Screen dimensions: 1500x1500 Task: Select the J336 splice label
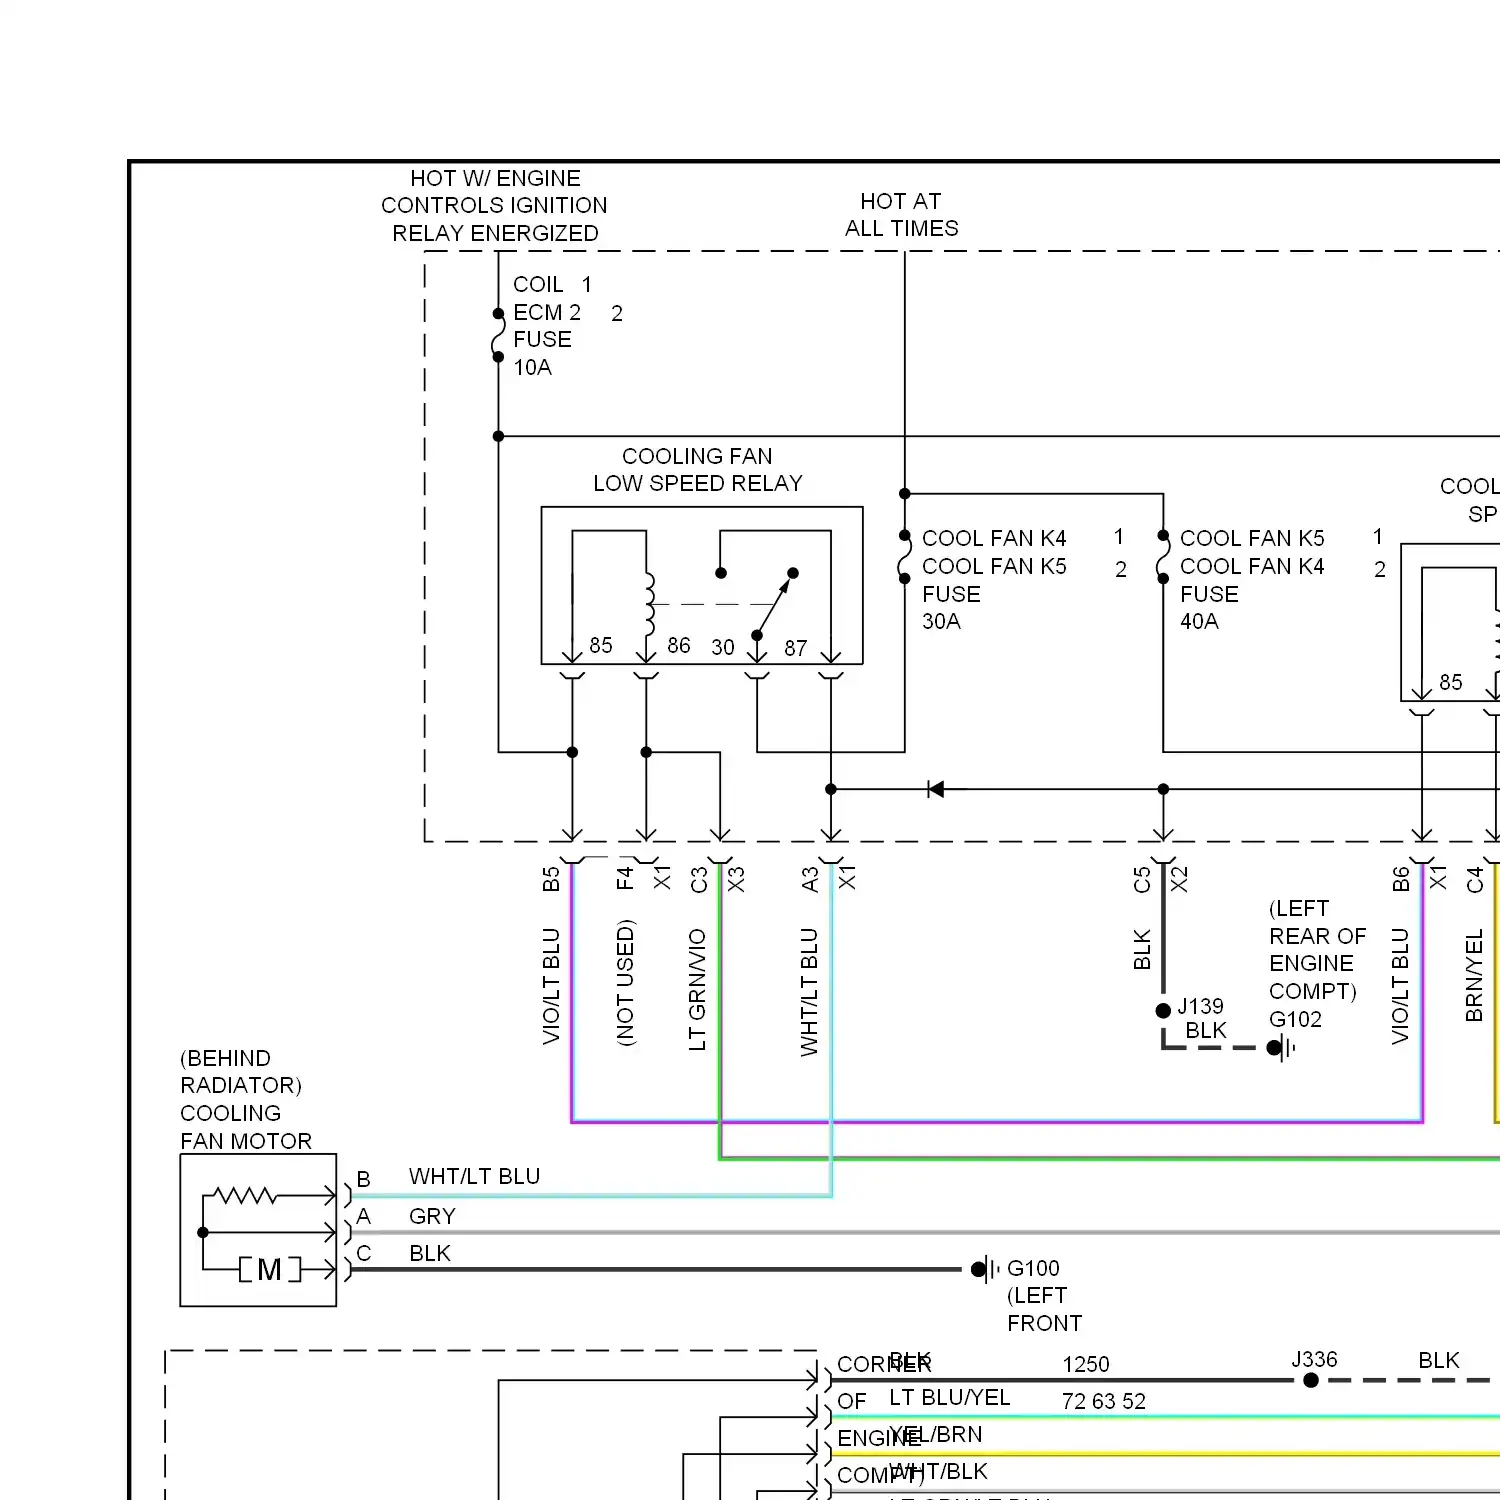(1314, 1360)
